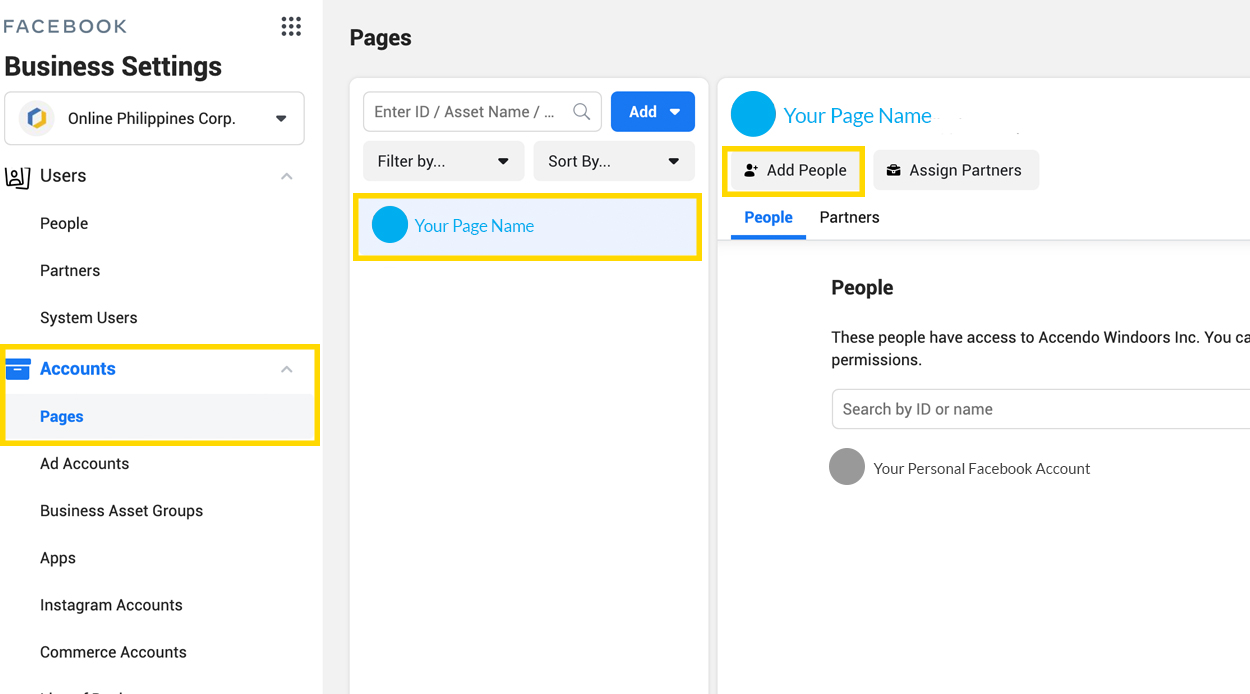Open Ad Accounts in the sidebar

coord(84,464)
